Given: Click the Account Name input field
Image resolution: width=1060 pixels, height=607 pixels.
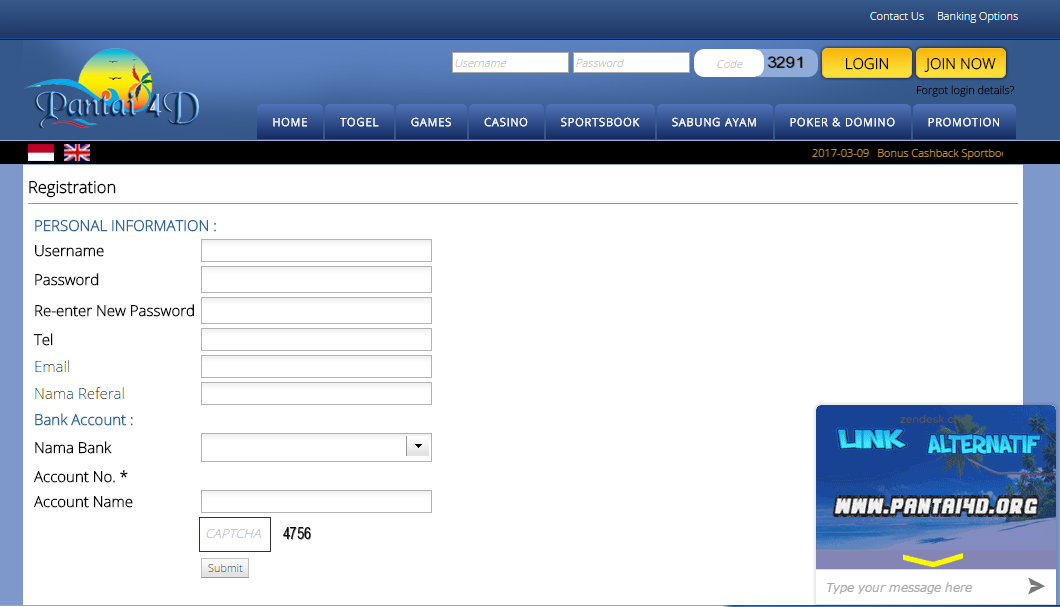Looking at the screenshot, I should (316, 502).
